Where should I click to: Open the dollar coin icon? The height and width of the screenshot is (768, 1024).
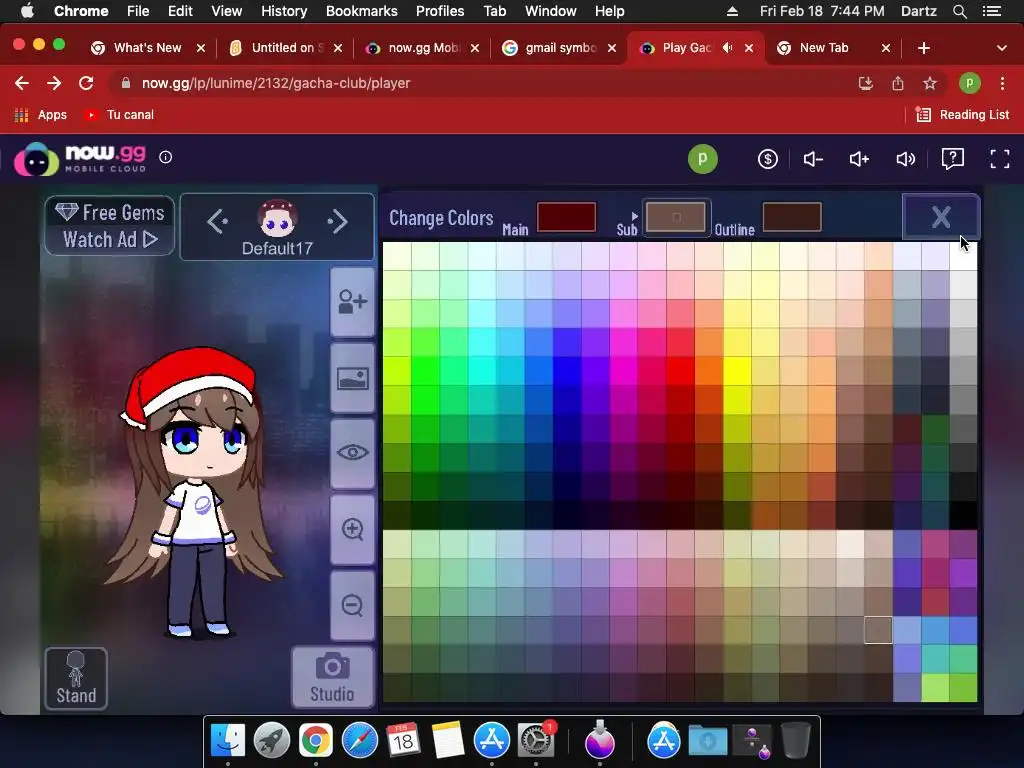tap(767, 159)
